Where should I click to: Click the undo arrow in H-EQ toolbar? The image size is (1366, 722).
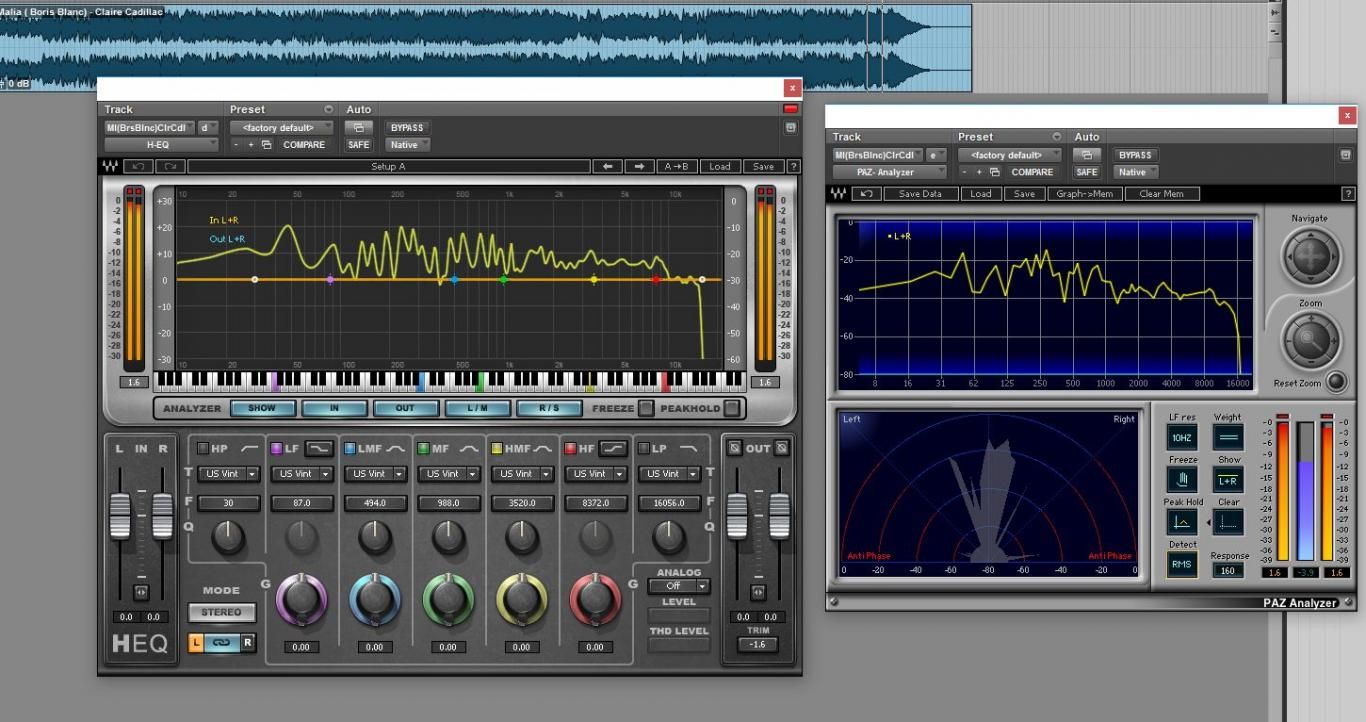pos(137,167)
